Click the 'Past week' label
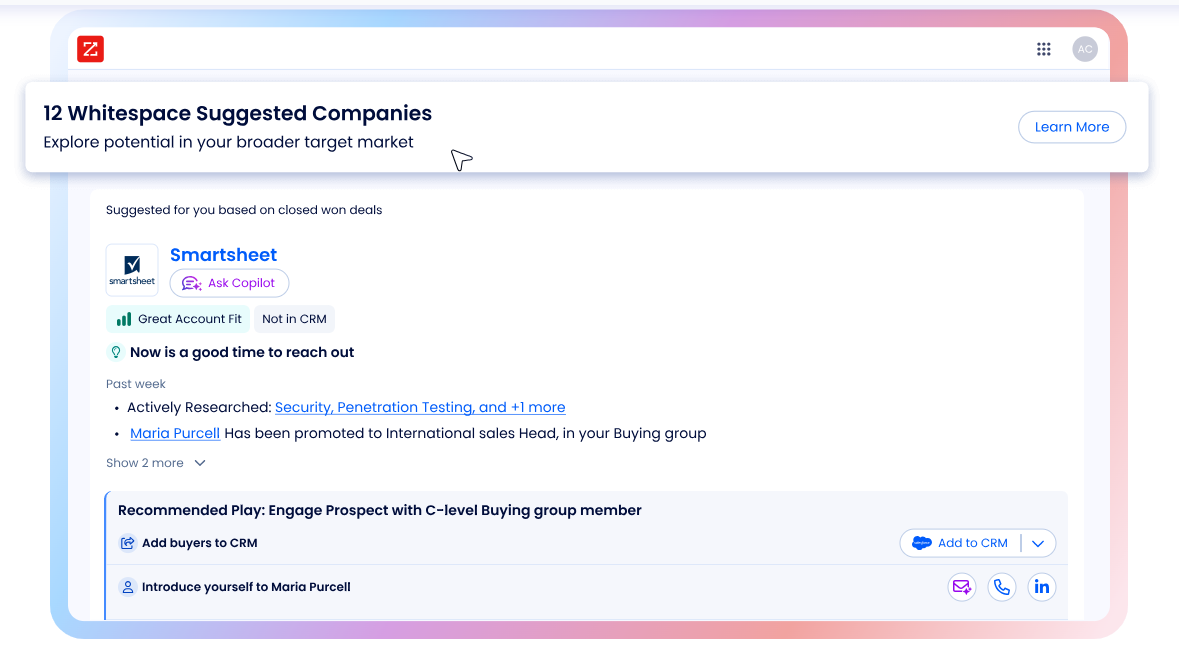 (135, 384)
